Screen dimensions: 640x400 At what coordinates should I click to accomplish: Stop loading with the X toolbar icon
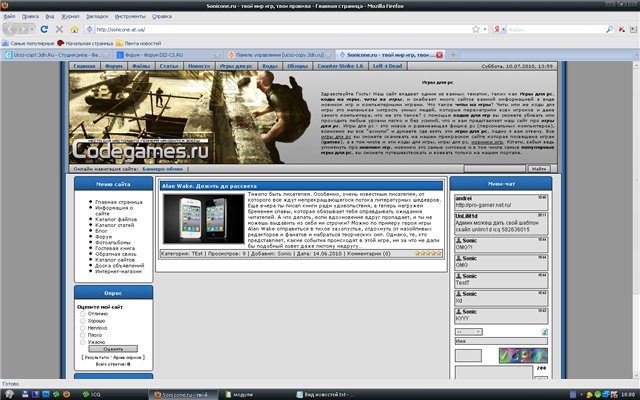pos(59,29)
